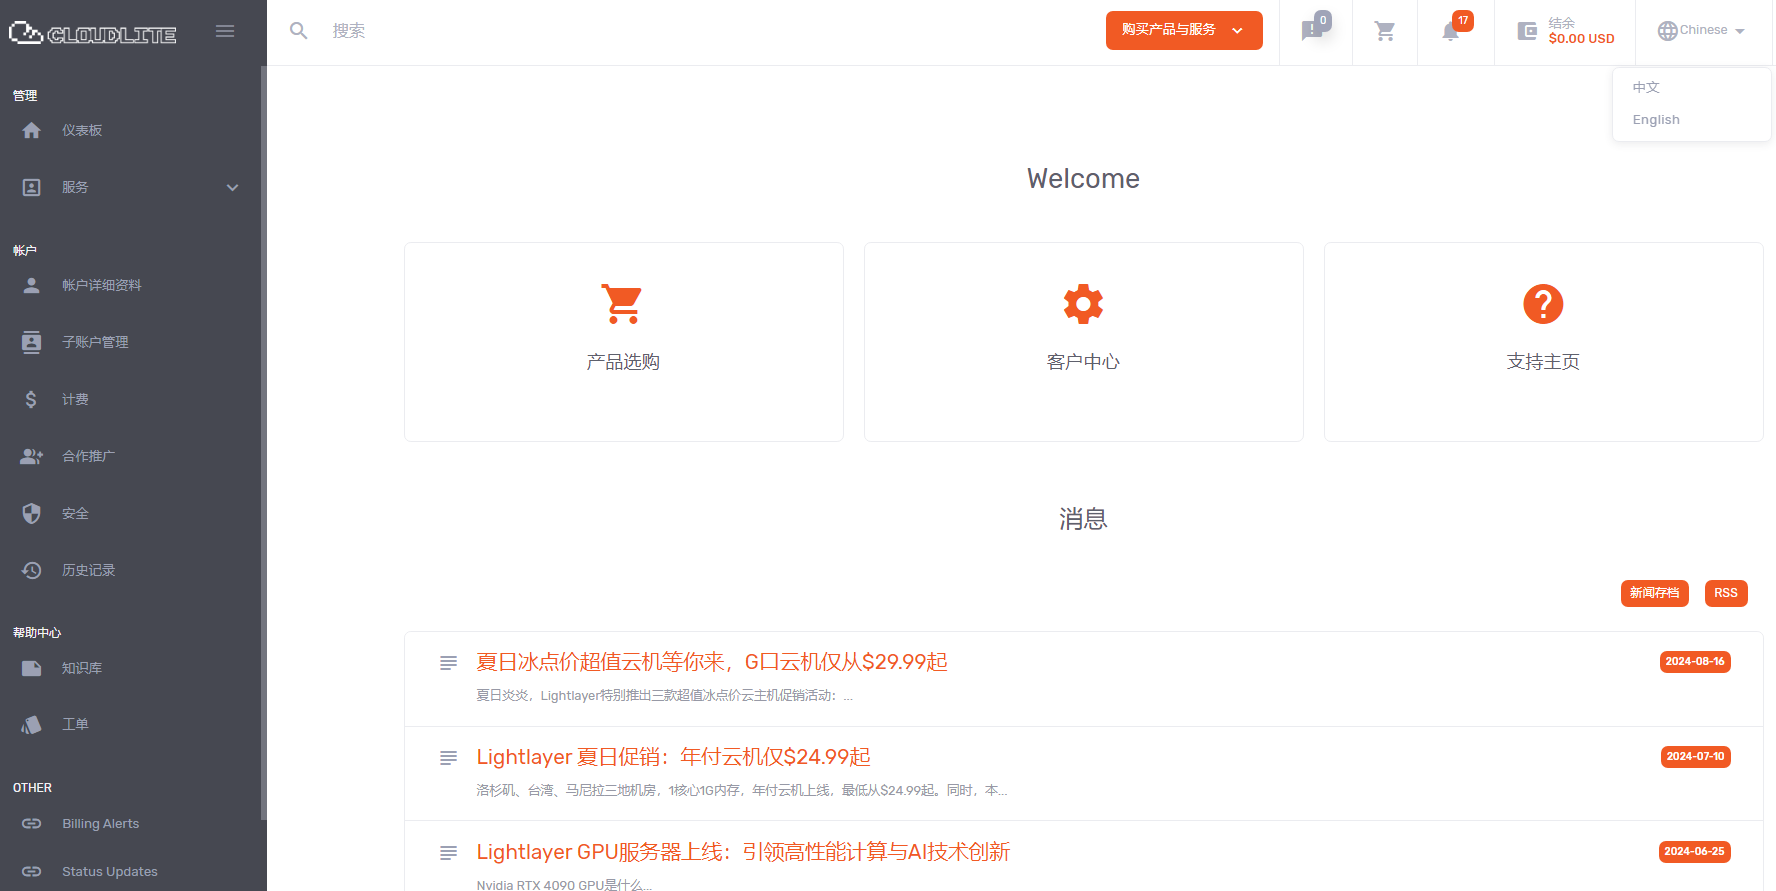This screenshot has width=1776, height=891.
Task: Click the ticket icon beside 工单
Action: (32, 724)
